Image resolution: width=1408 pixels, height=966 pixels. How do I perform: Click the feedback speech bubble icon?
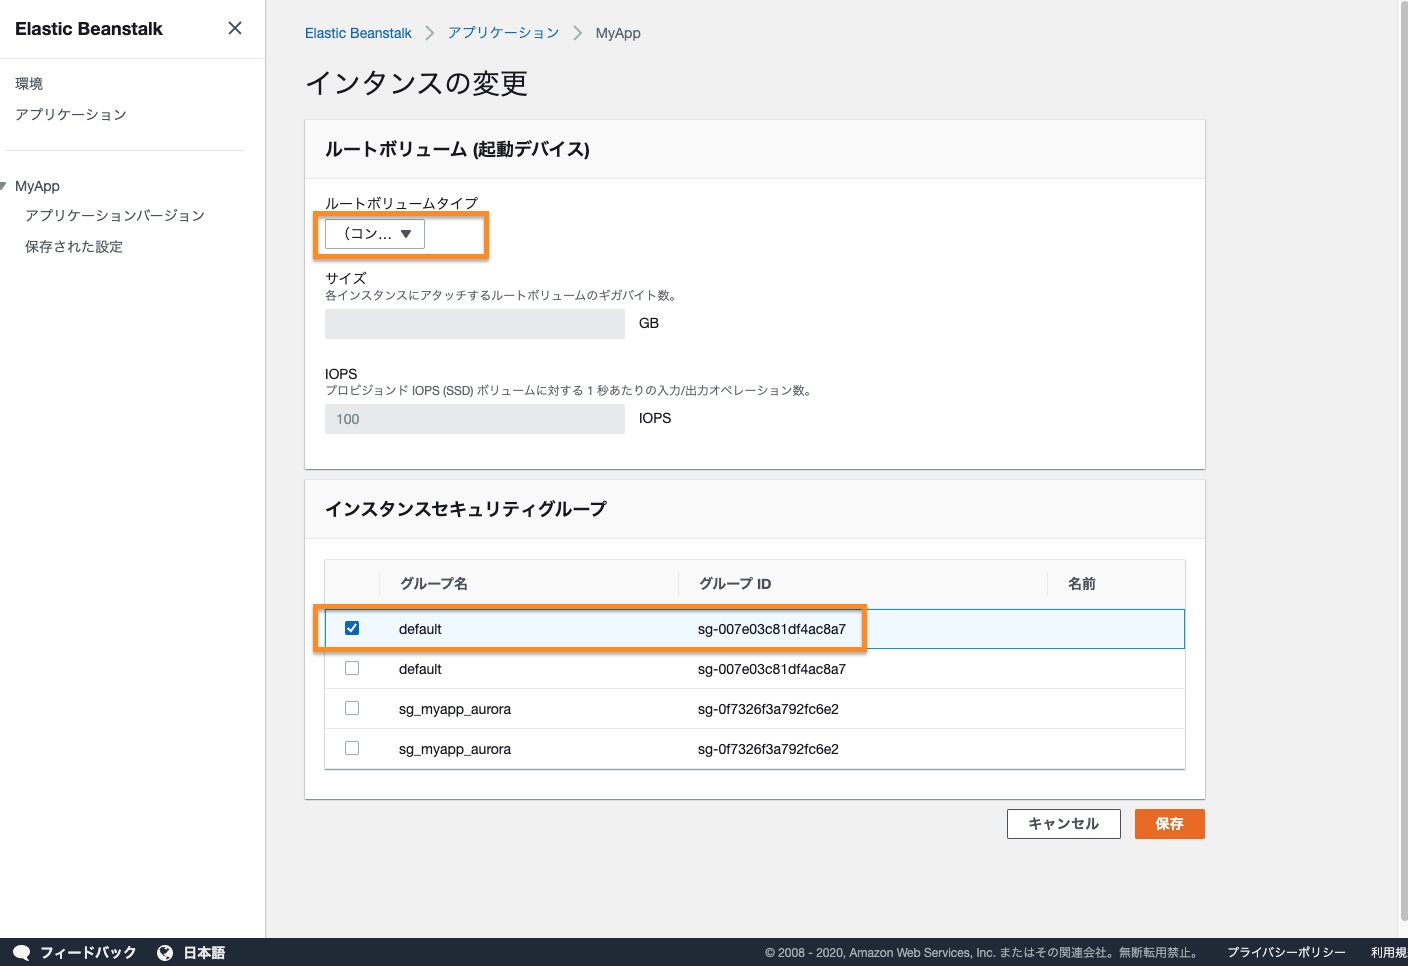pos(21,952)
